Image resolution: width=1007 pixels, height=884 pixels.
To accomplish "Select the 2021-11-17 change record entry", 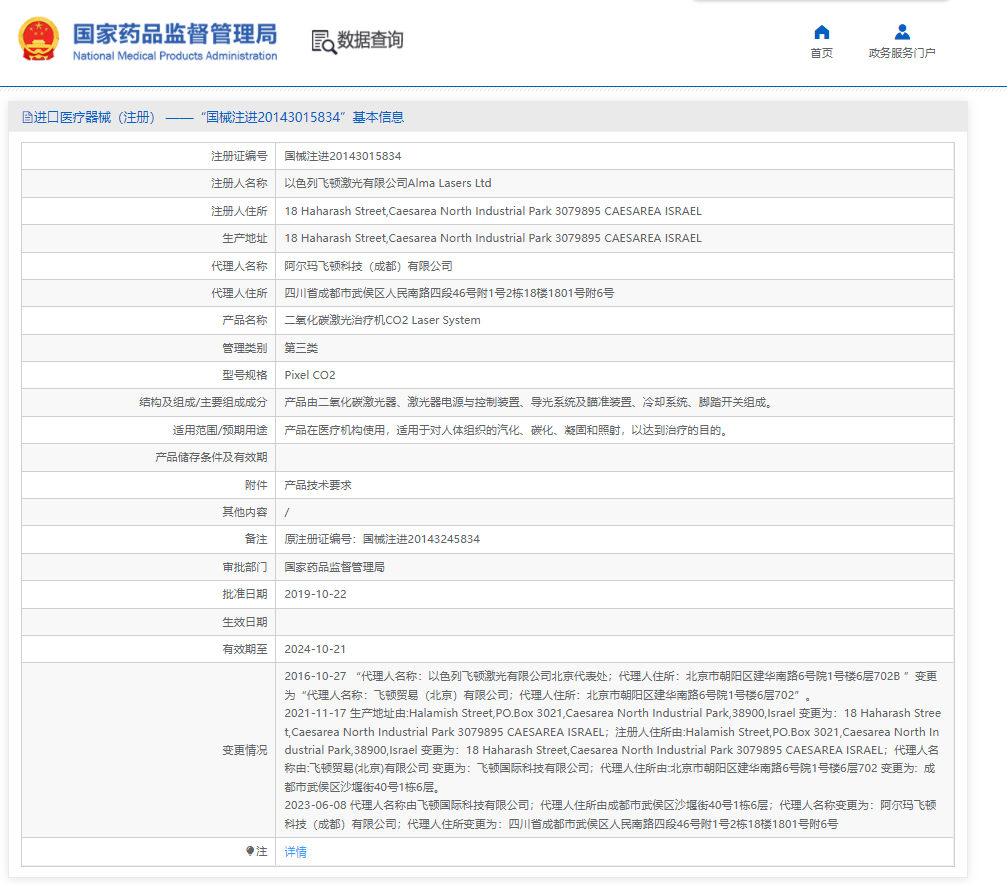I will pyautogui.click(x=613, y=750).
